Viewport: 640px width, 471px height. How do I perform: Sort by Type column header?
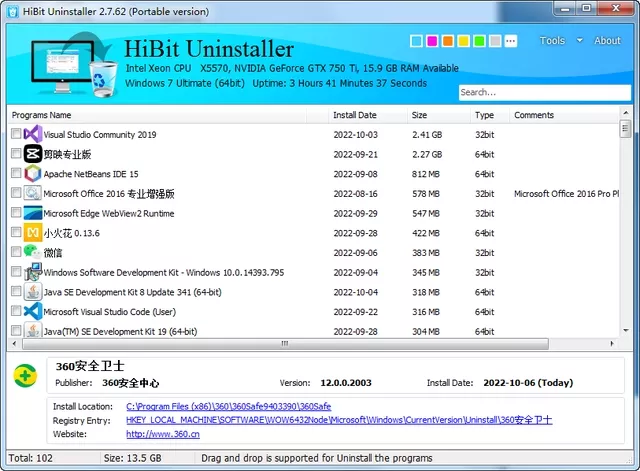click(x=489, y=115)
